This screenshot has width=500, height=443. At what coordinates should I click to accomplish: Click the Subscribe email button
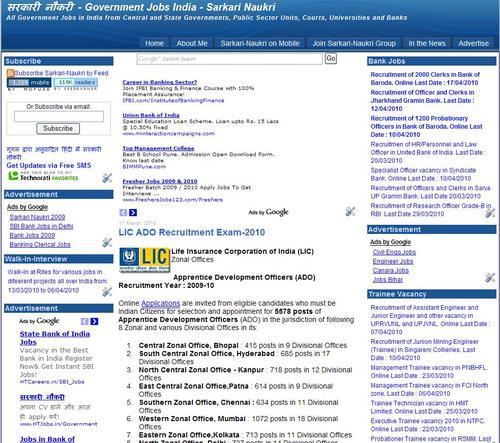click(x=58, y=128)
